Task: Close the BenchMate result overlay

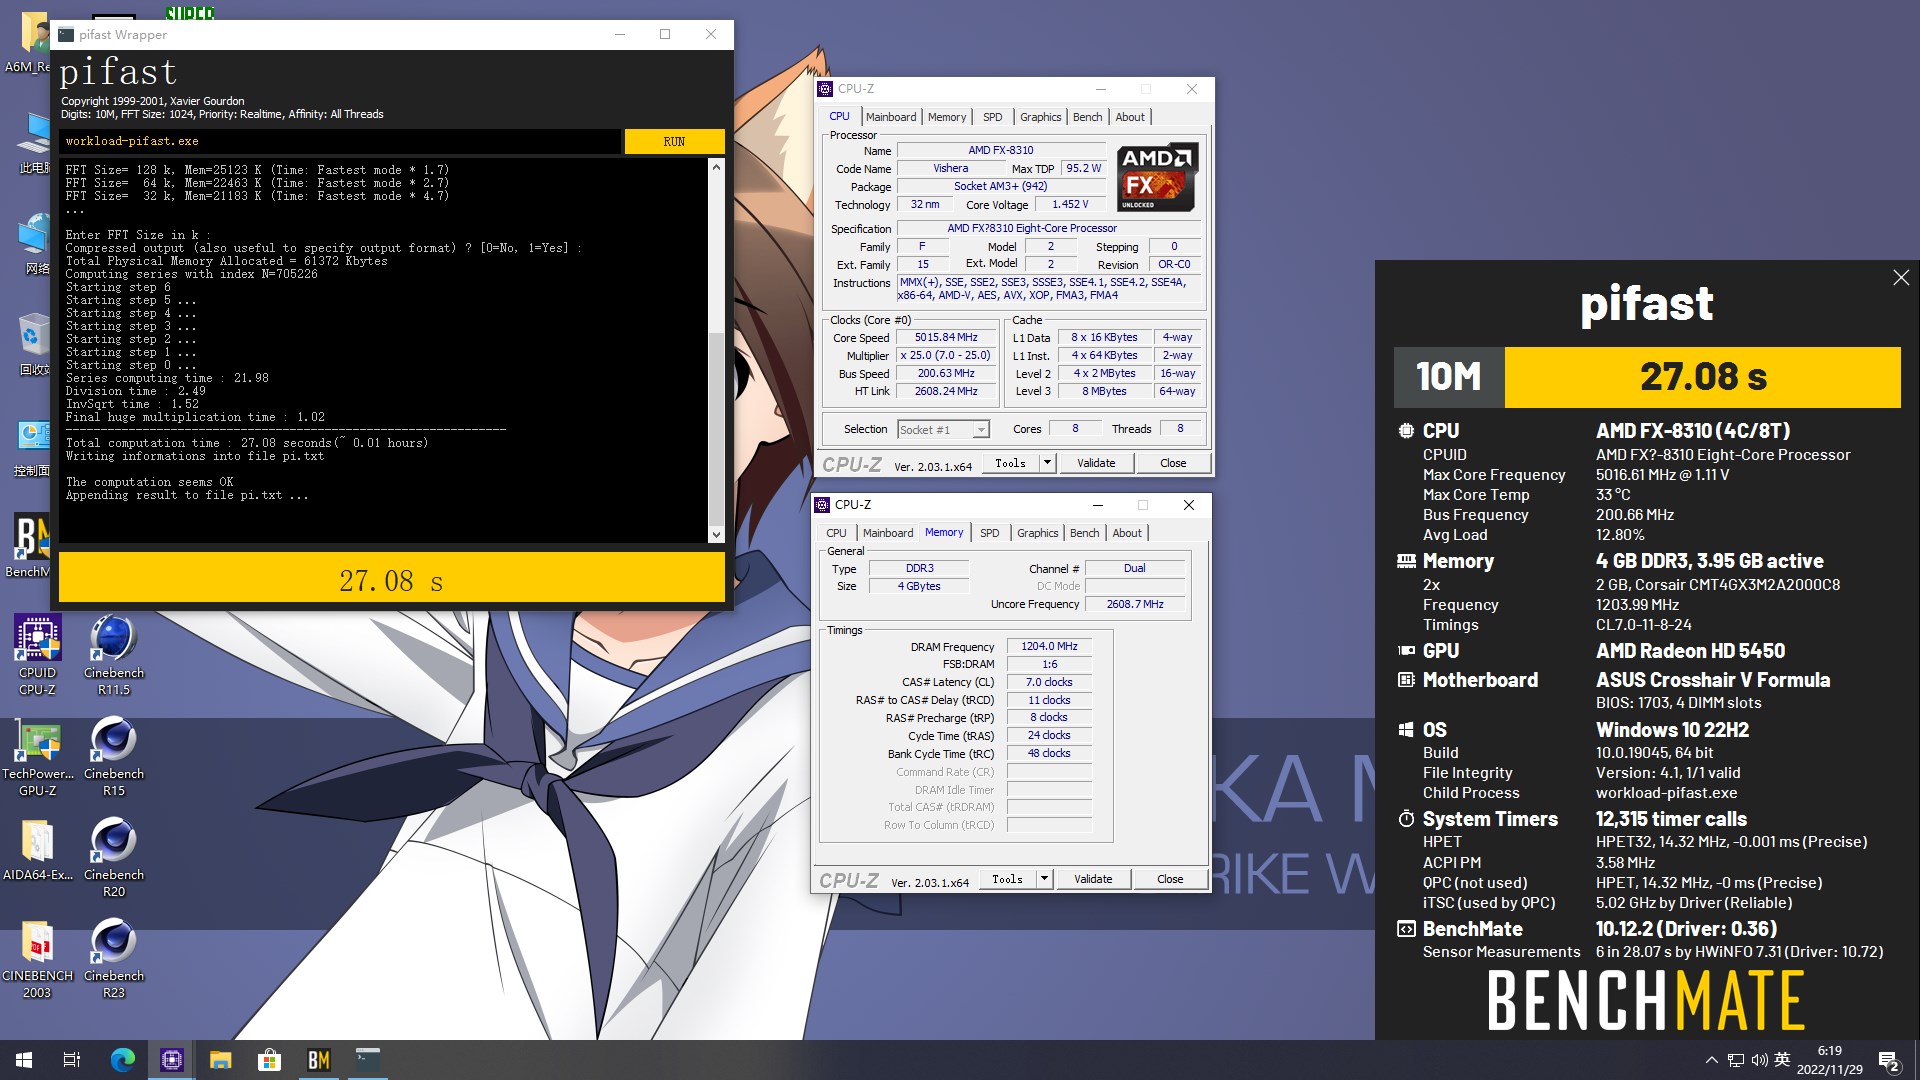Action: point(1901,278)
